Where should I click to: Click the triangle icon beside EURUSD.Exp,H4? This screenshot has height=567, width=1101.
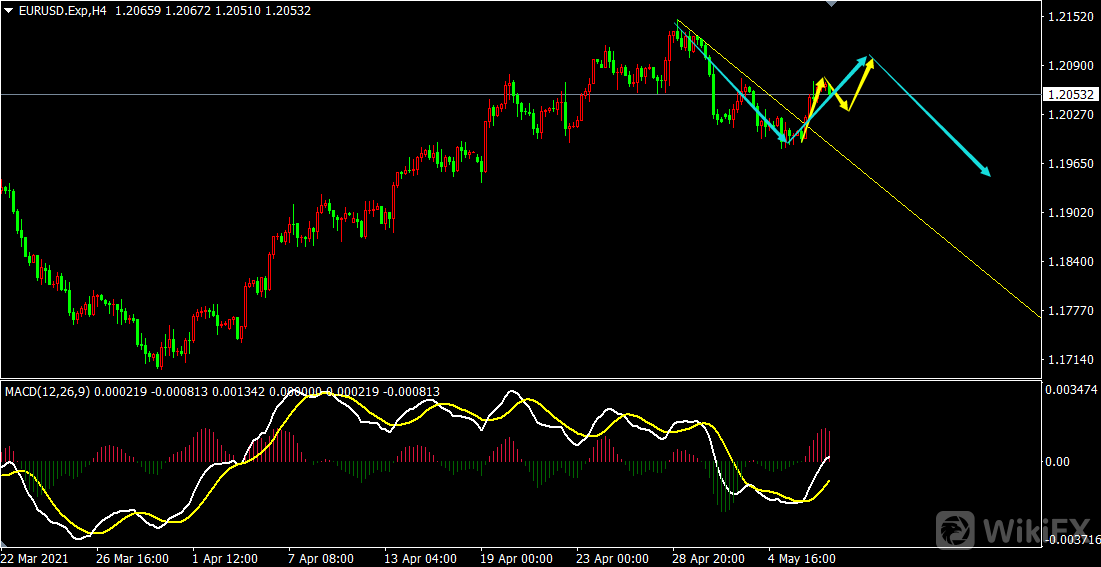[x=9, y=9]
